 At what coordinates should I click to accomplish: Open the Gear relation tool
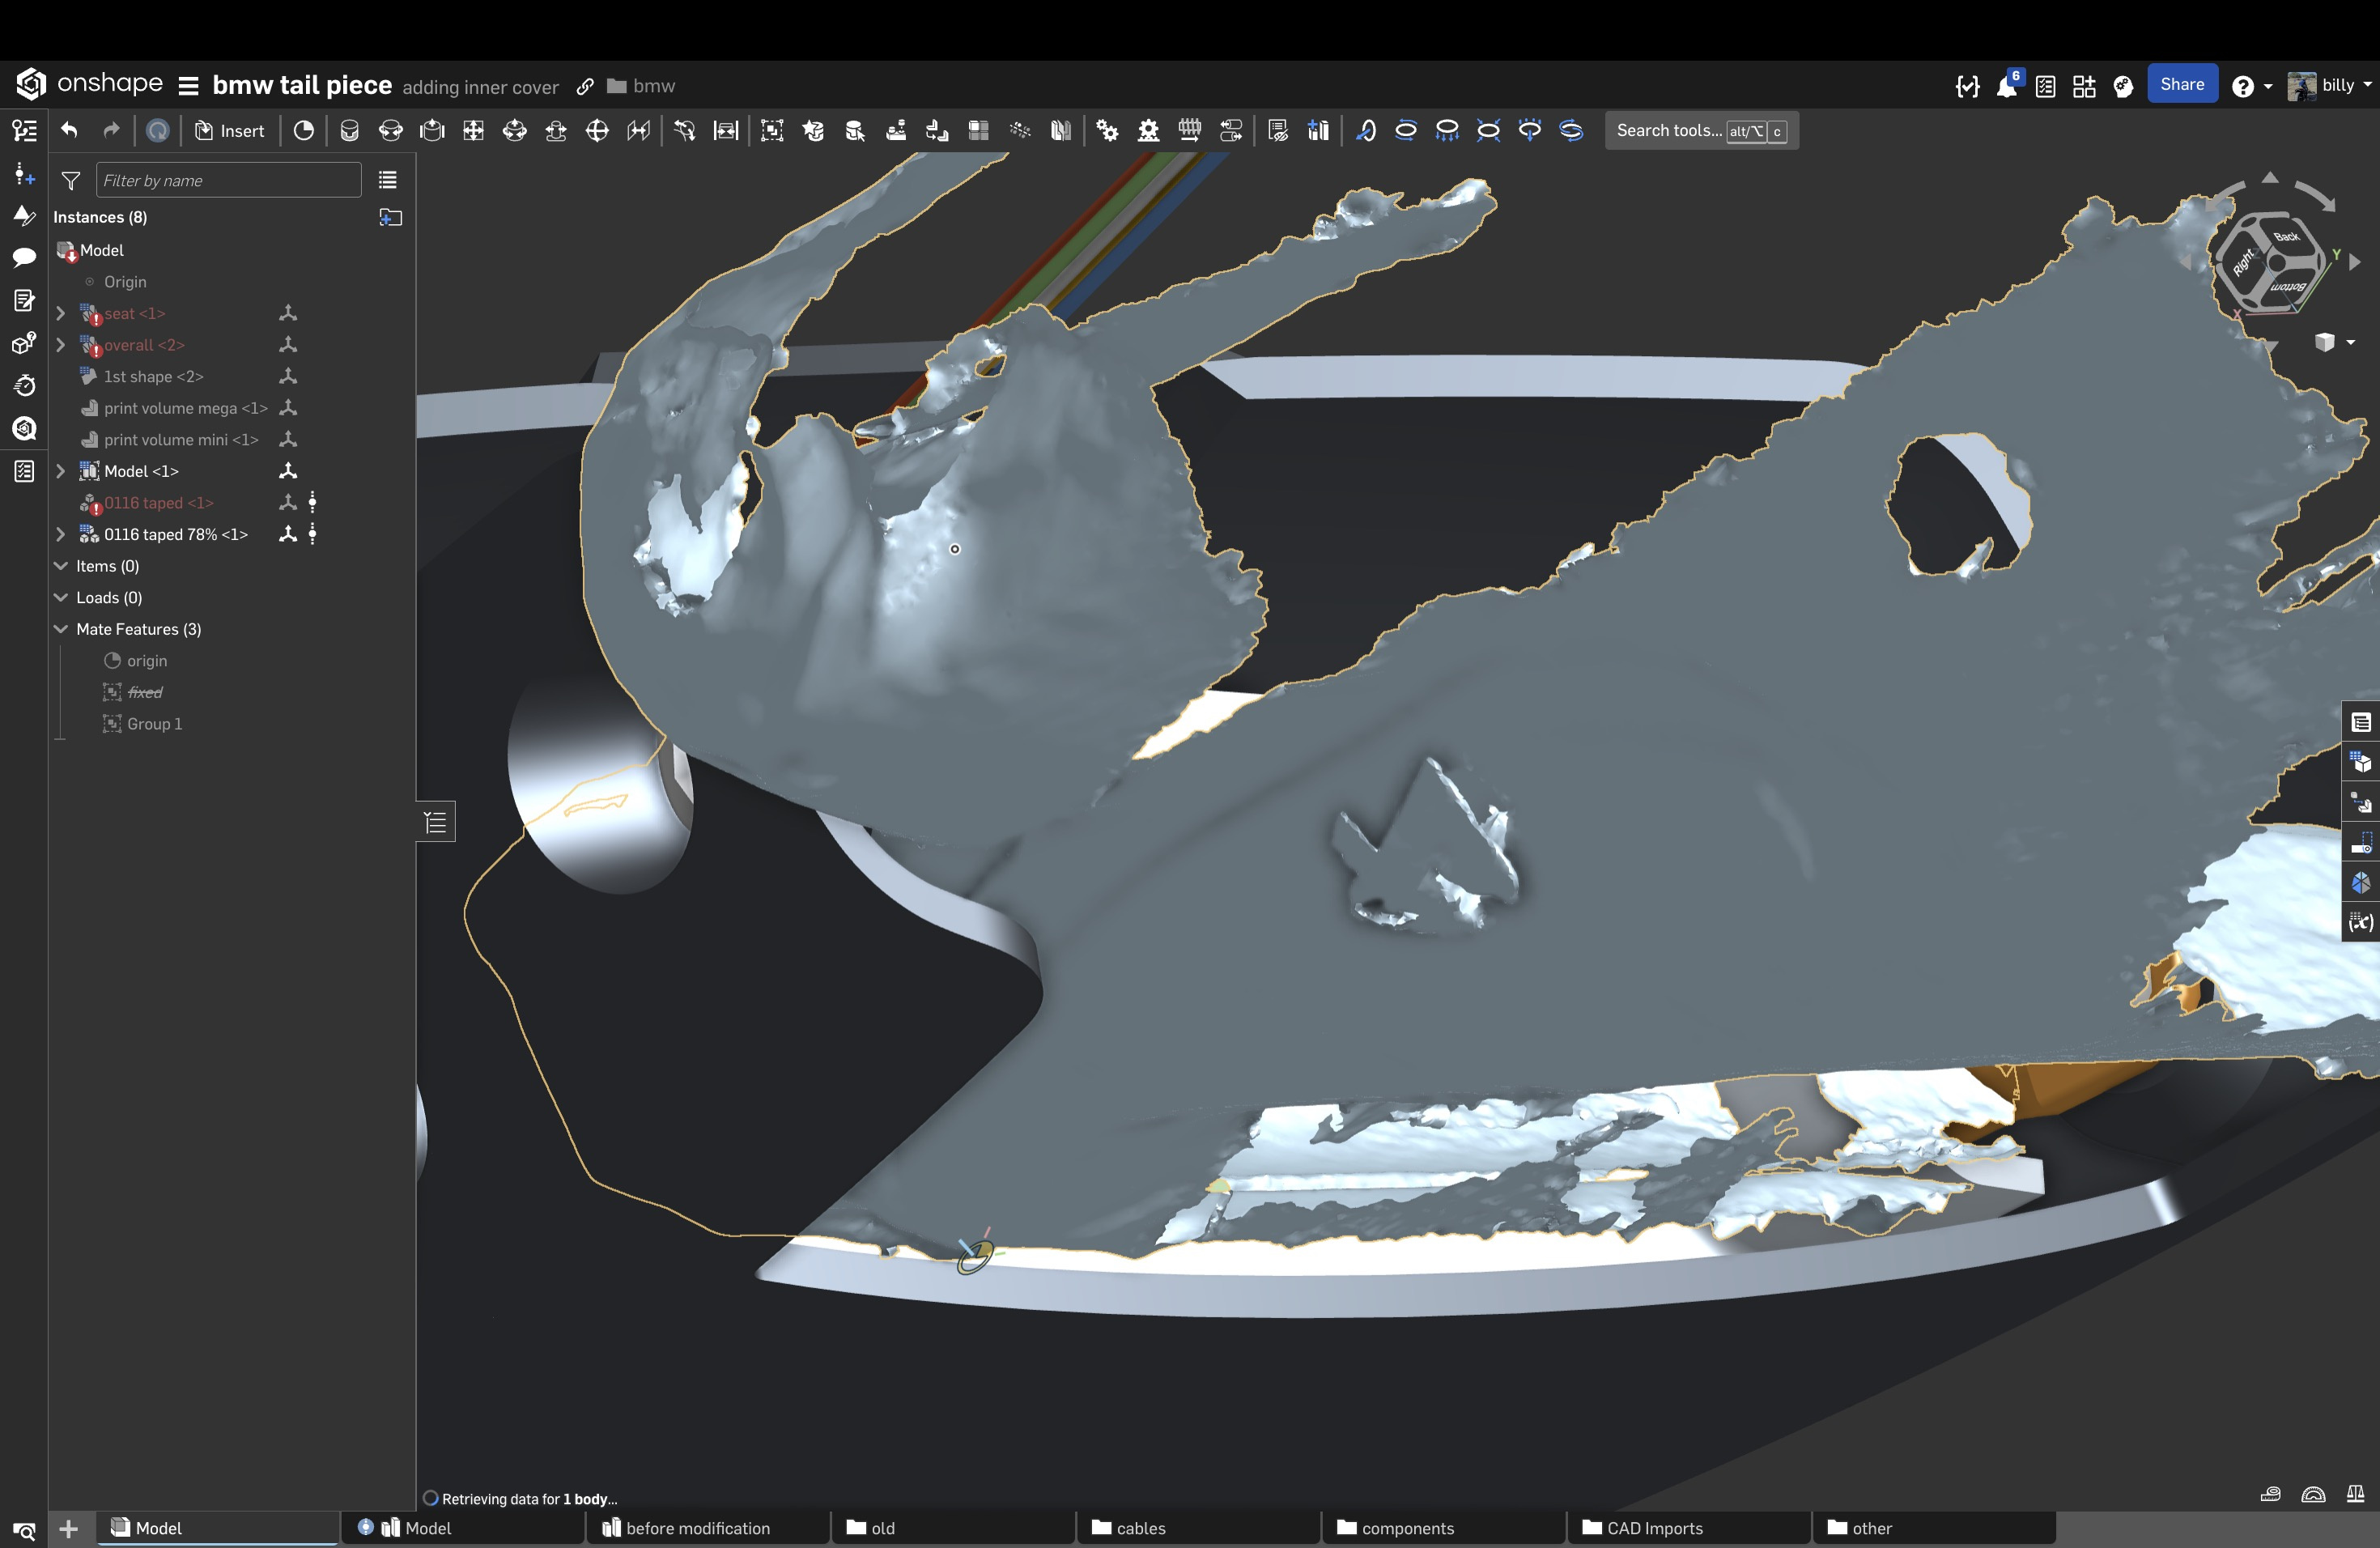(x=1107, y=130)
